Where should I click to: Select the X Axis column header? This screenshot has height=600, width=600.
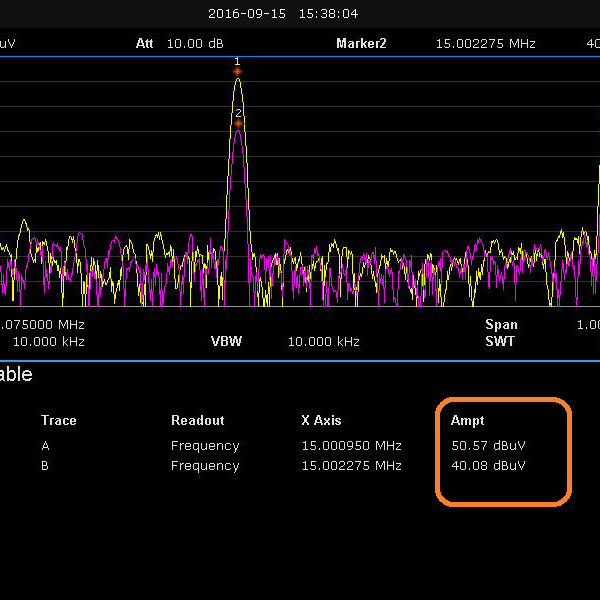[x=322, y=421]
